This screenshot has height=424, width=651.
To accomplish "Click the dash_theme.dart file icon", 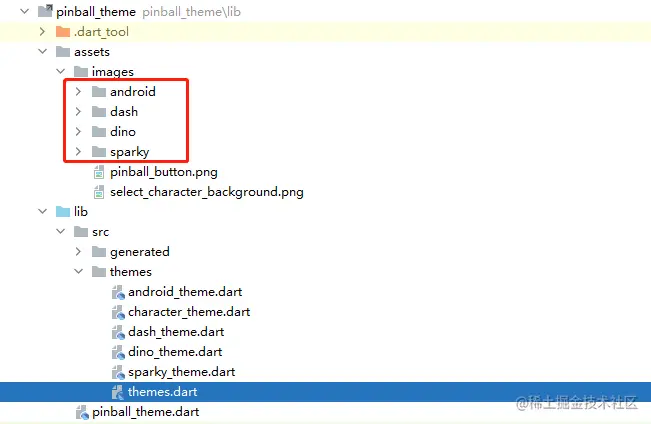I will (x=118, y=332).
